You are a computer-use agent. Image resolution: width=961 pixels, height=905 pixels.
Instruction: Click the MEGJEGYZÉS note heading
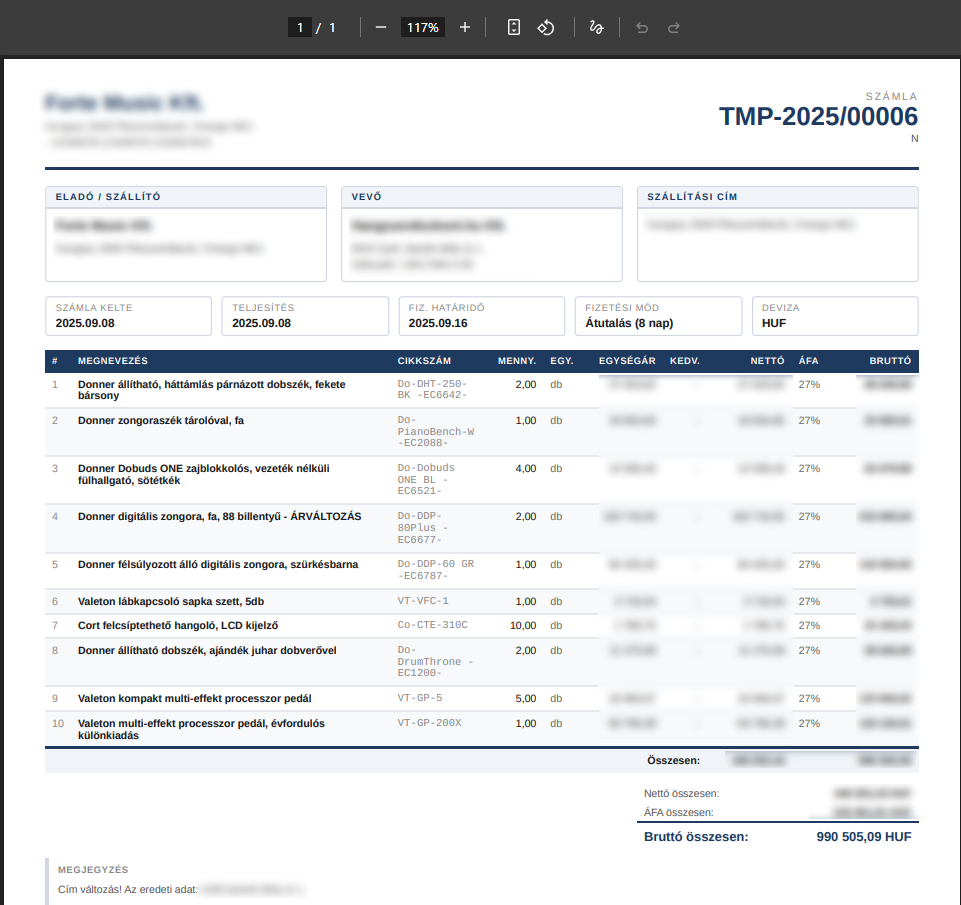pyautogui.click(x=93, y=870)
